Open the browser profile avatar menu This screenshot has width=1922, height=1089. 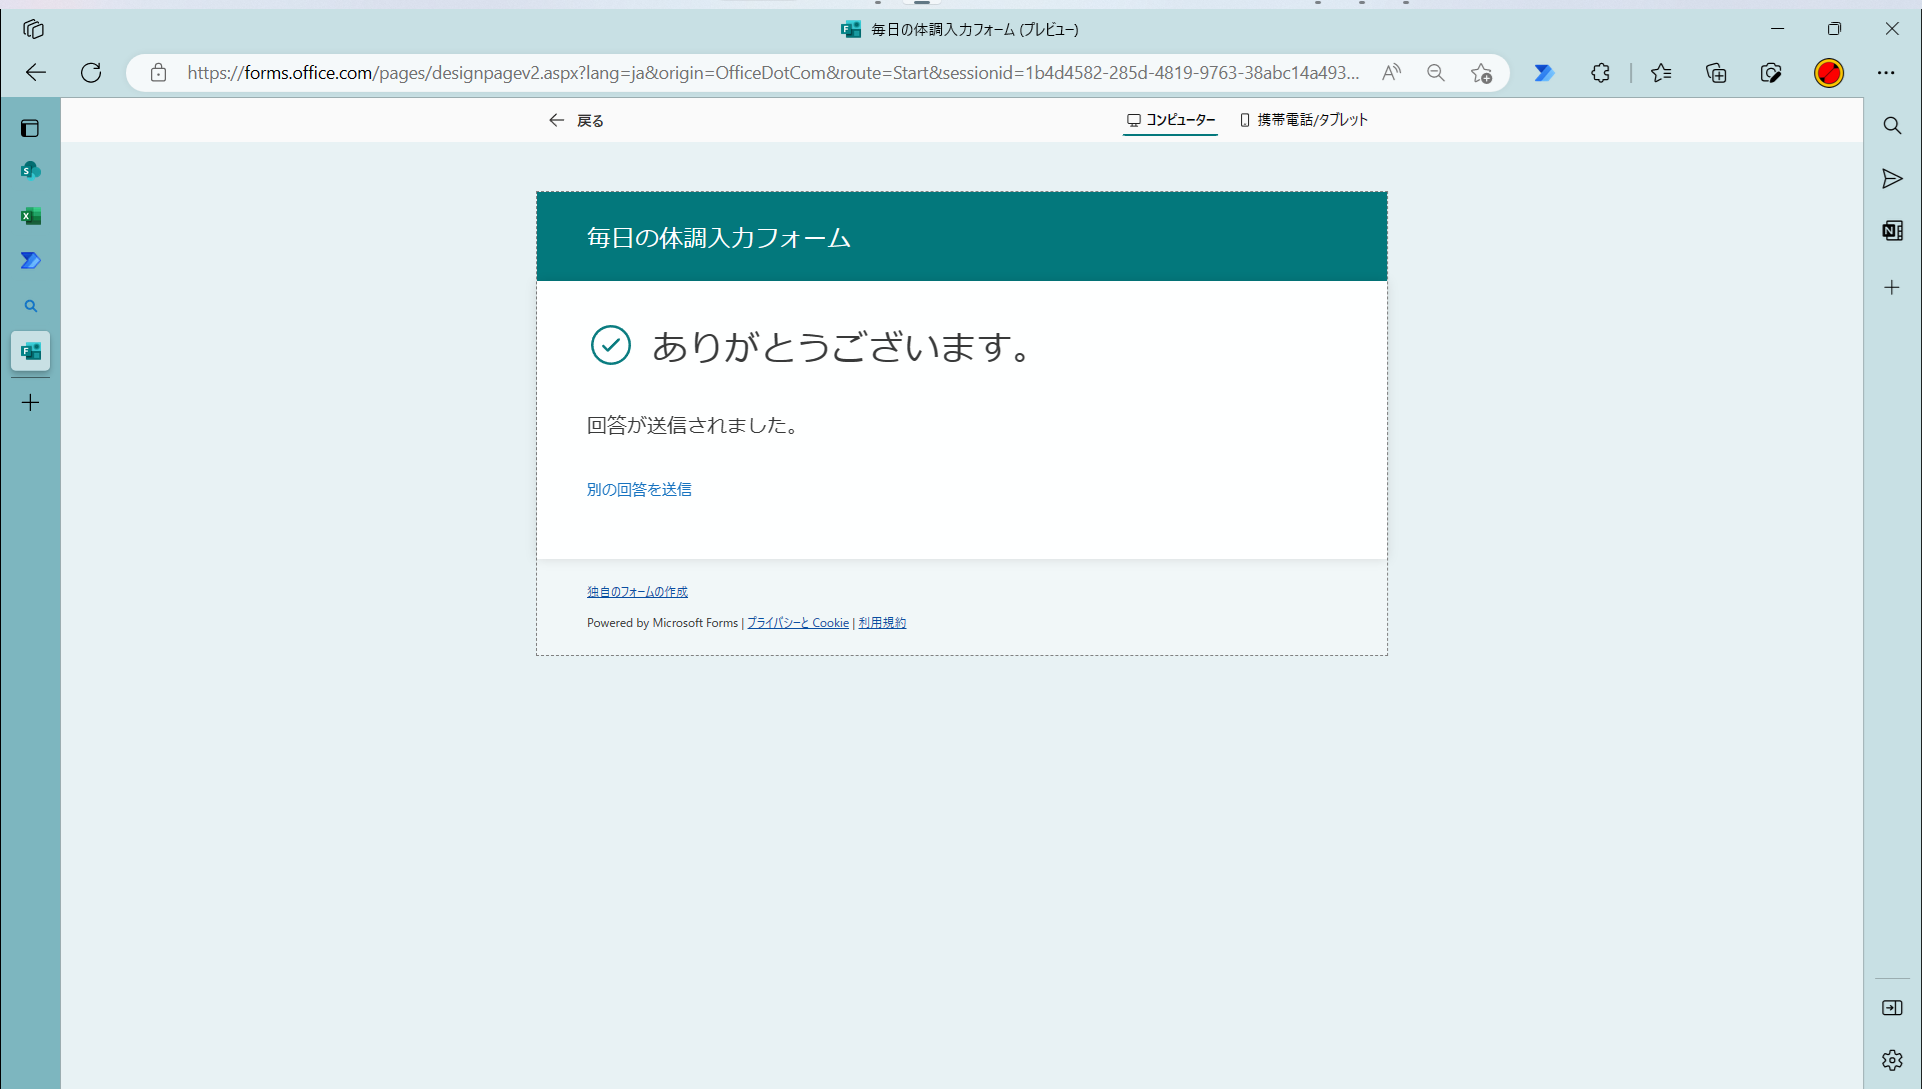1828,72
